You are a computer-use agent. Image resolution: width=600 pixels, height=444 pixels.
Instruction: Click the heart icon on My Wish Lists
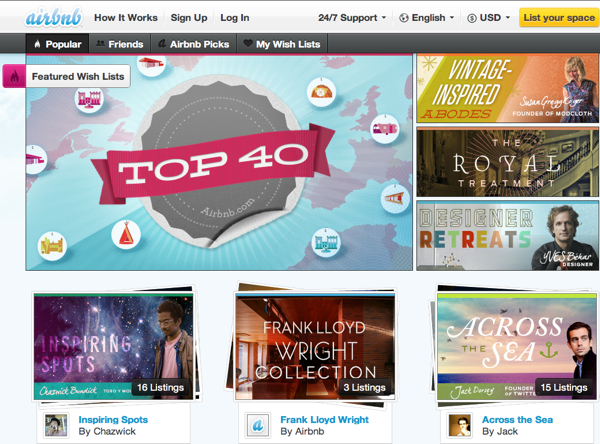point(248,44)
